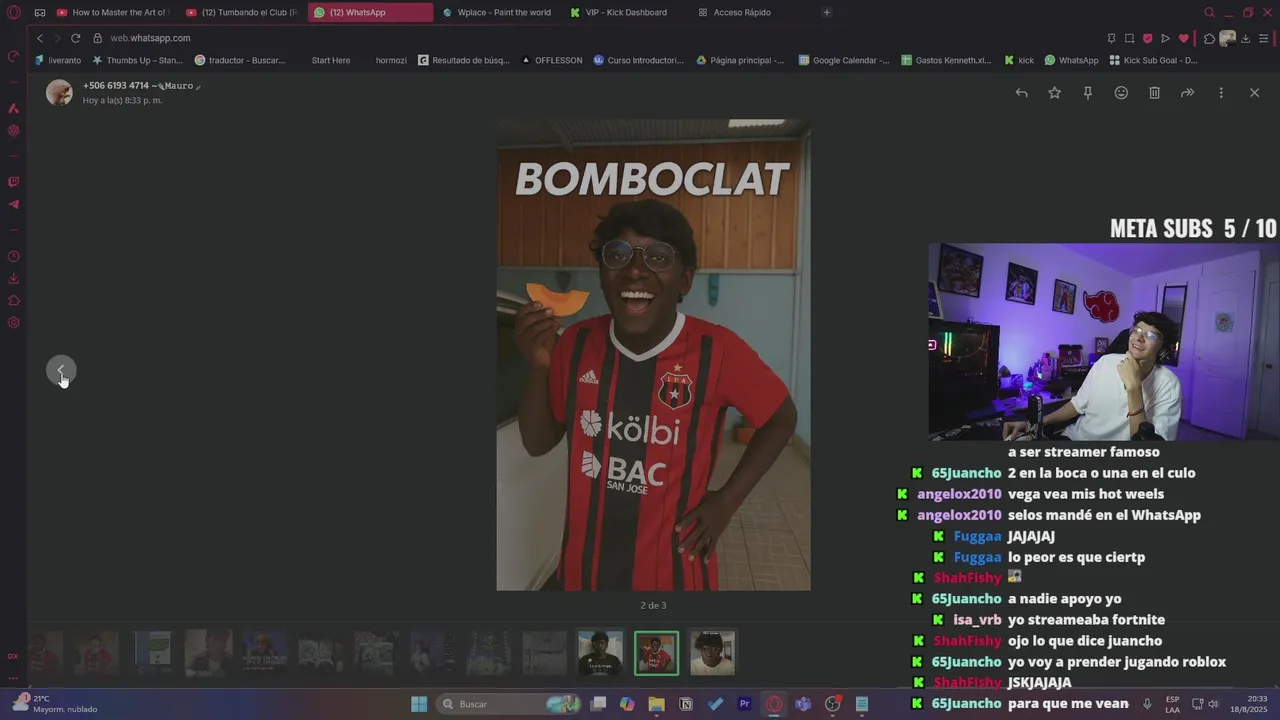Viewport: 1280px width, 720px height.
Task: Open a new browser tab with plus
Action: click(827, 12)
